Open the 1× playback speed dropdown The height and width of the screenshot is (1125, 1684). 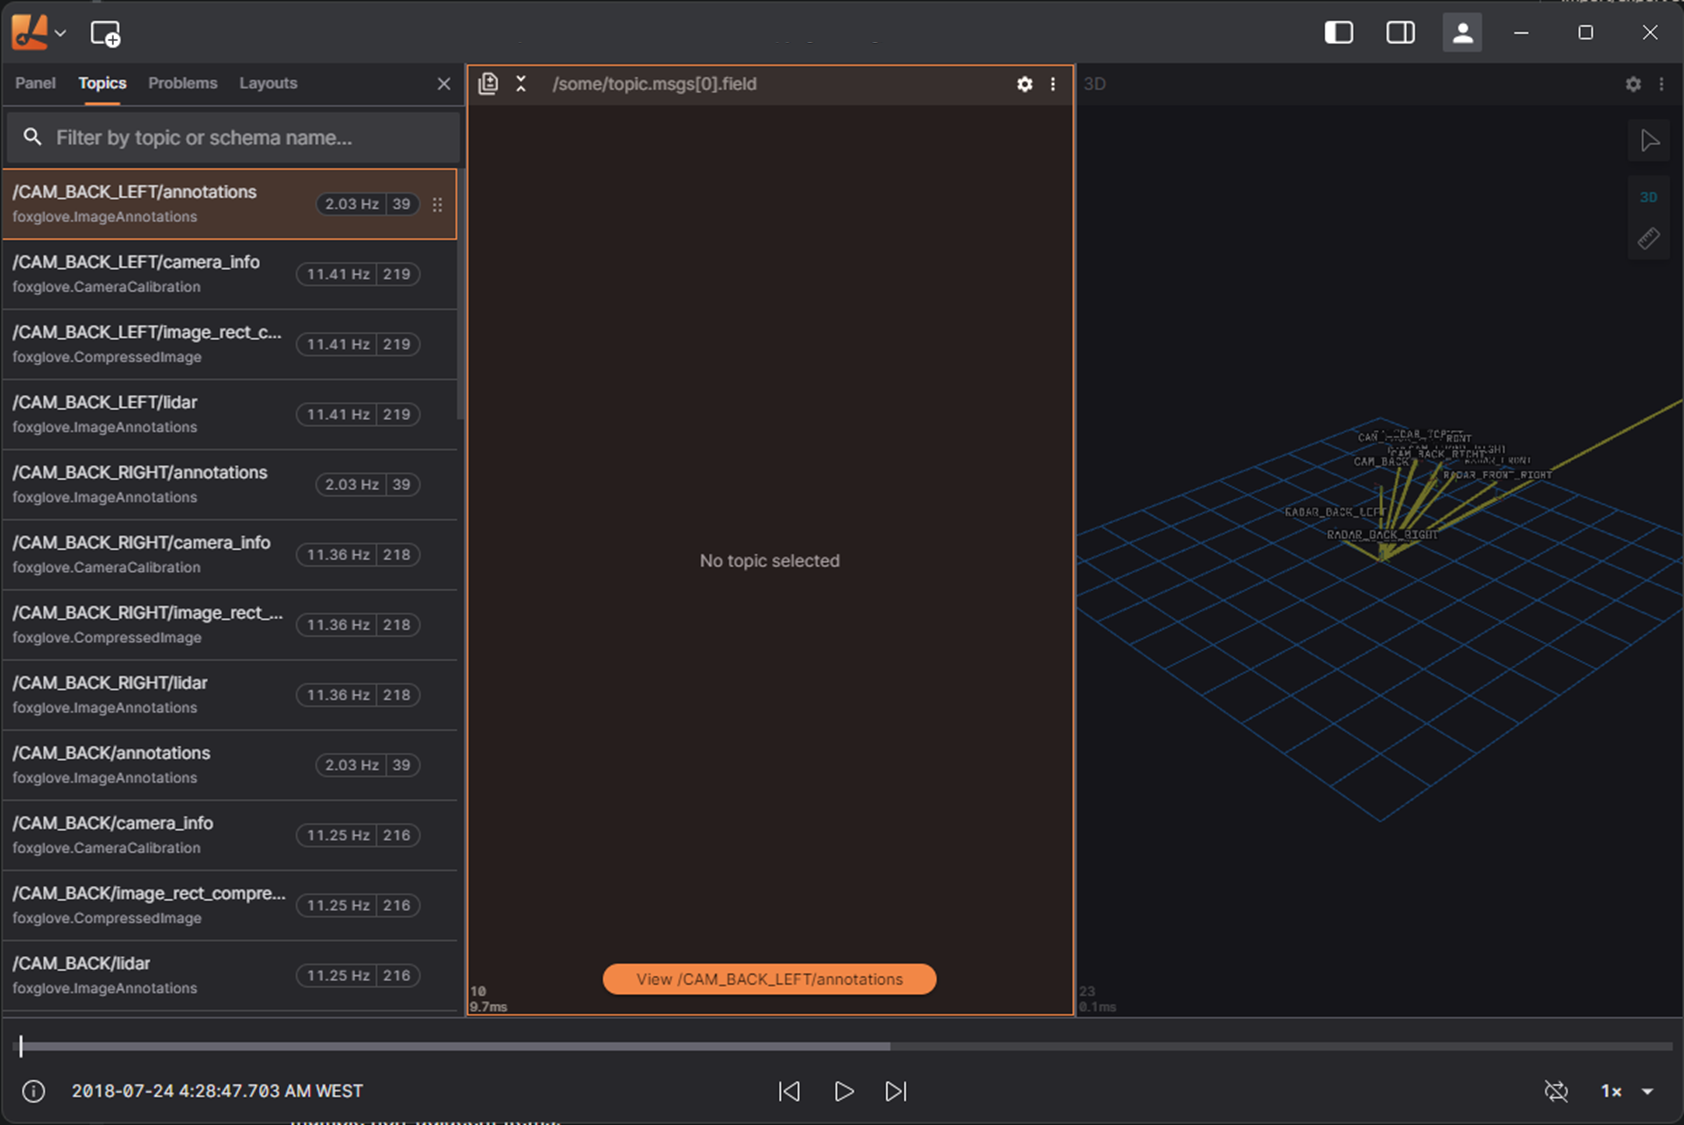point(1626,1091)
